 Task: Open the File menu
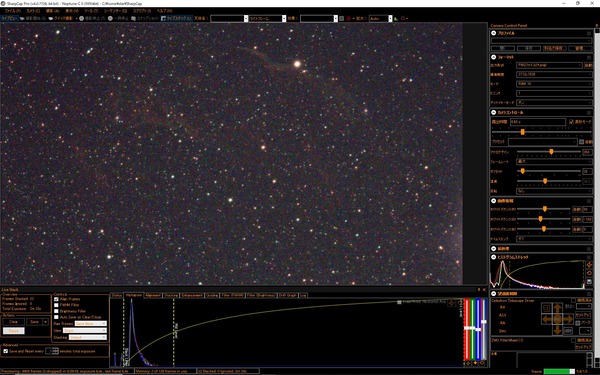[x=12, y=11]
